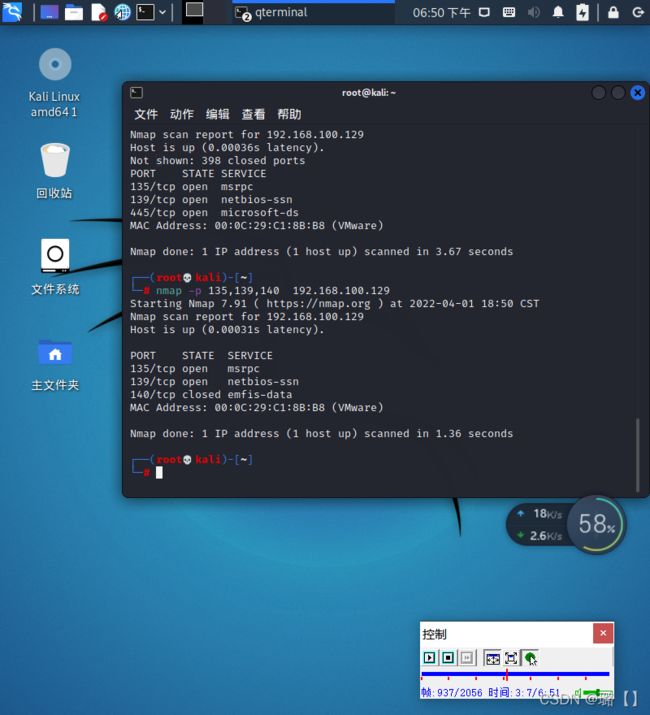Lock the screen with padlock icon
The width and height of the screenshot is (650, 715).
coord(614,12)
